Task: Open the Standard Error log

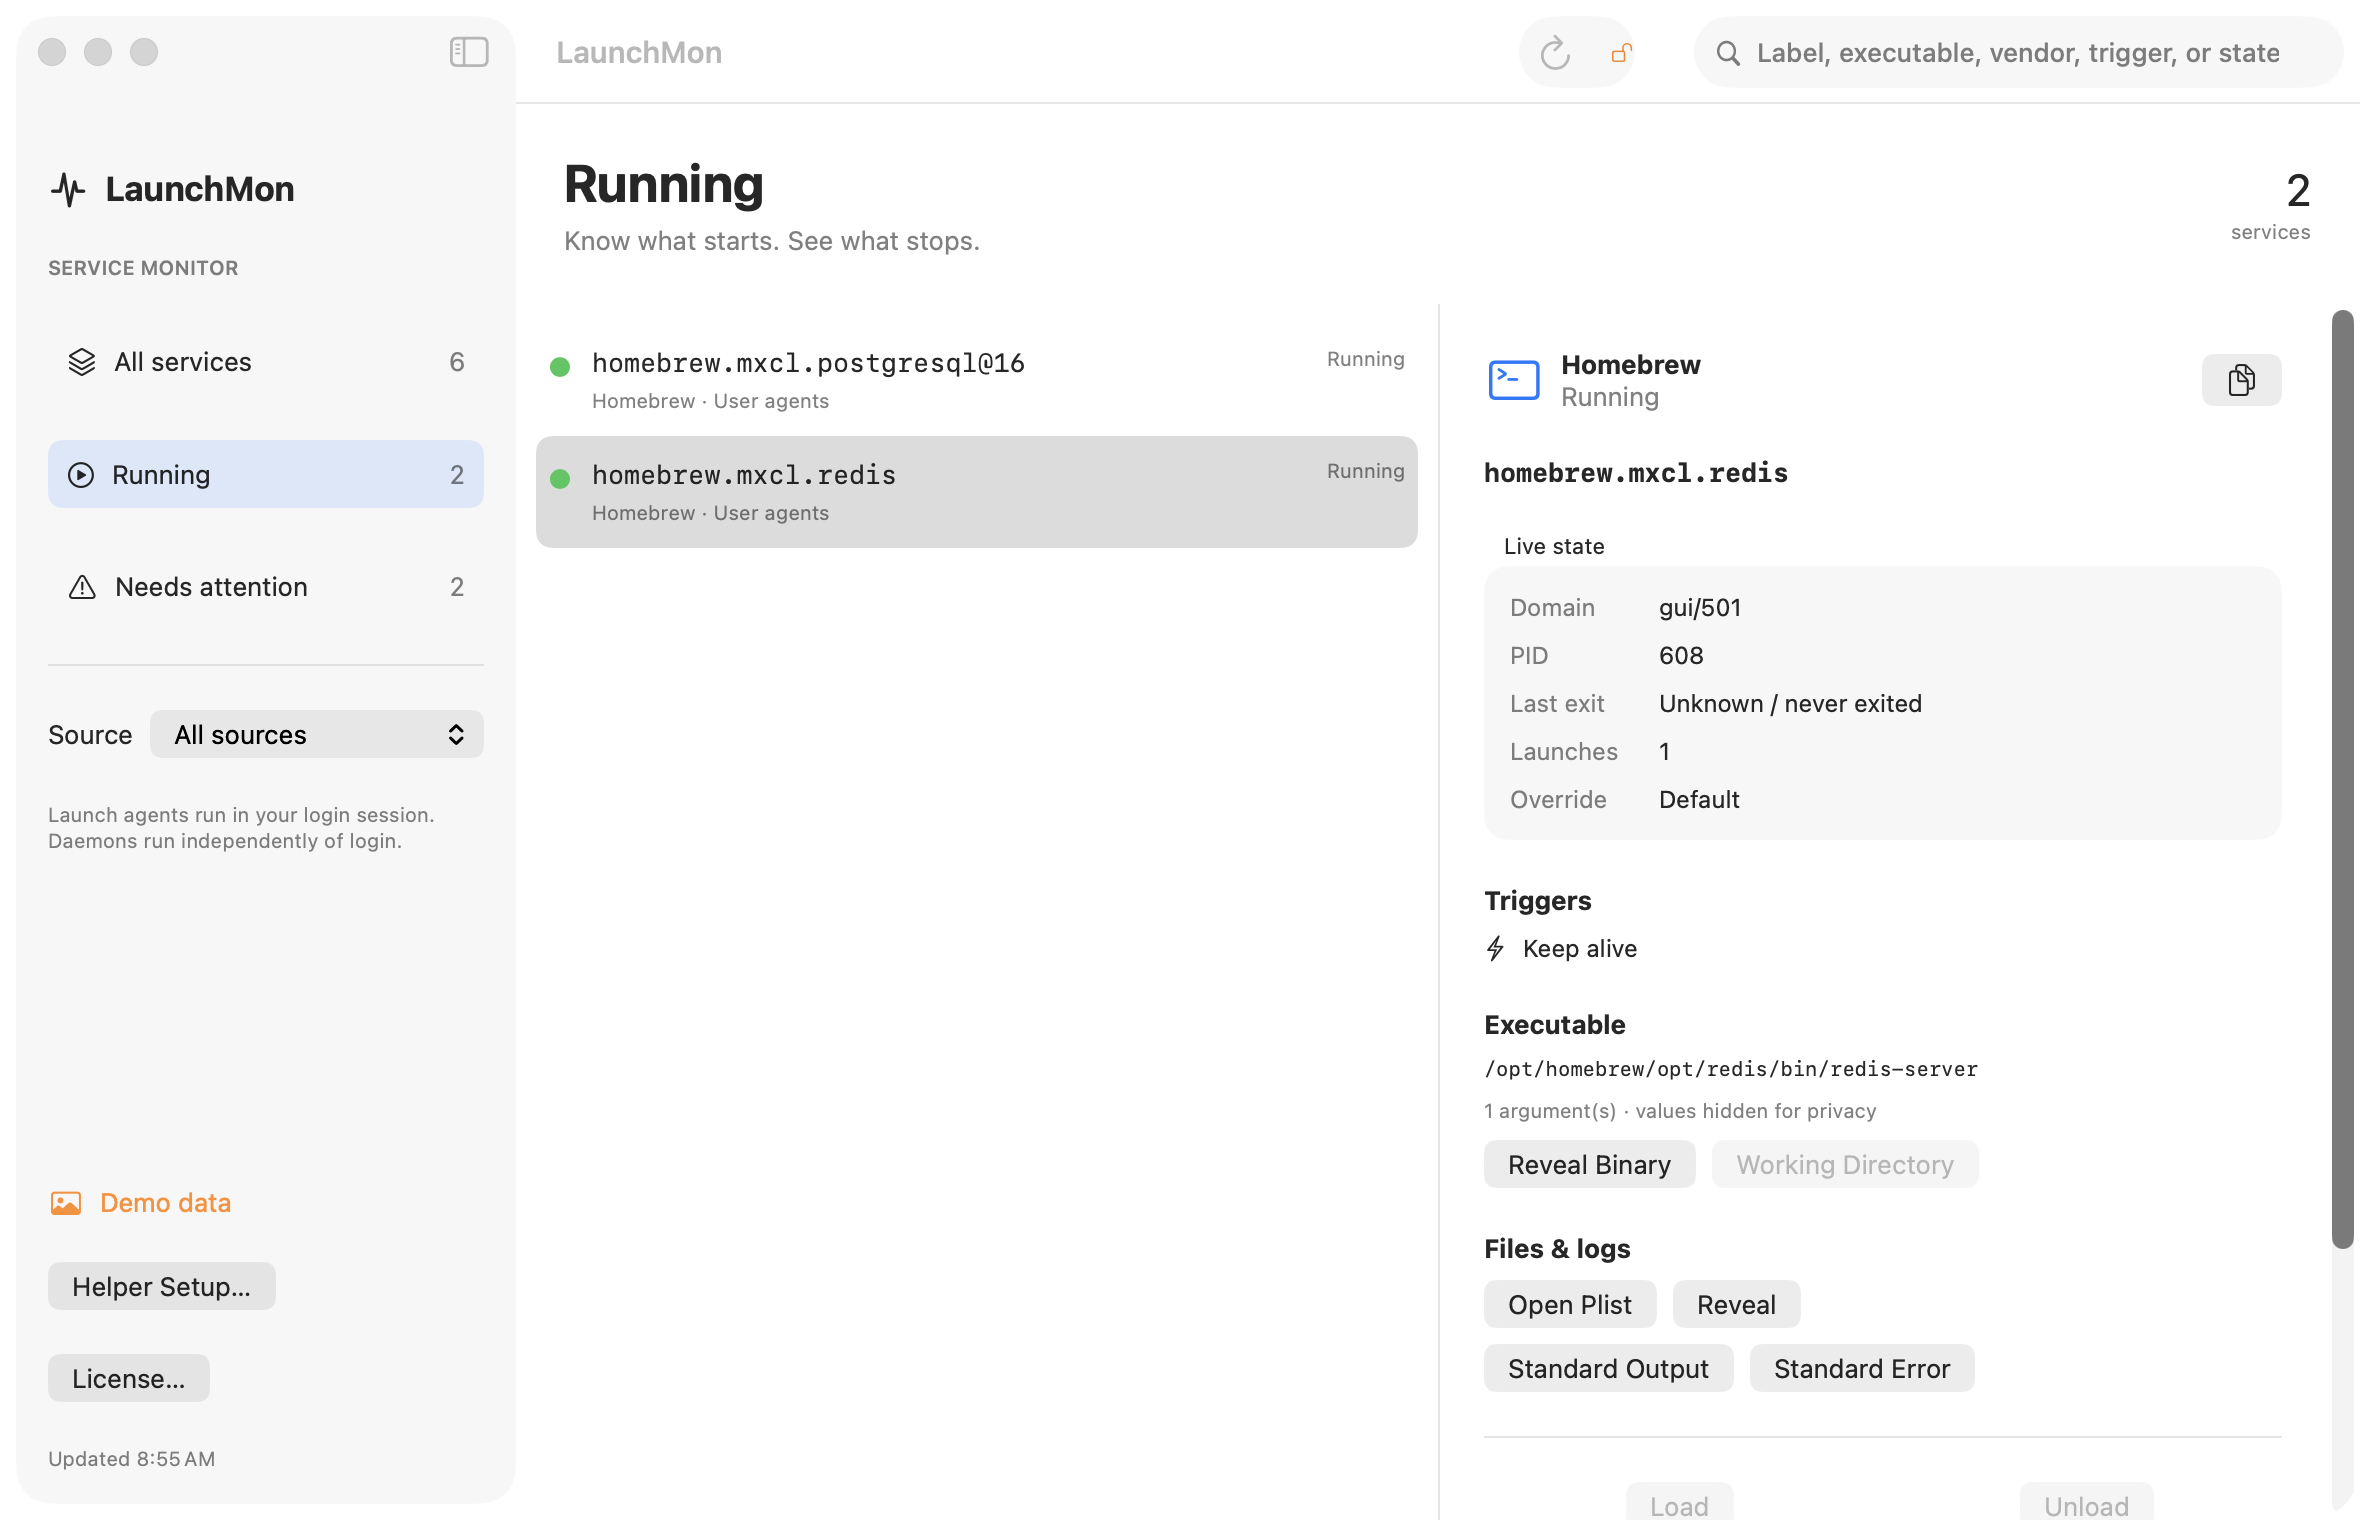Action: pyautogui.click(x=1862, y=1369)
